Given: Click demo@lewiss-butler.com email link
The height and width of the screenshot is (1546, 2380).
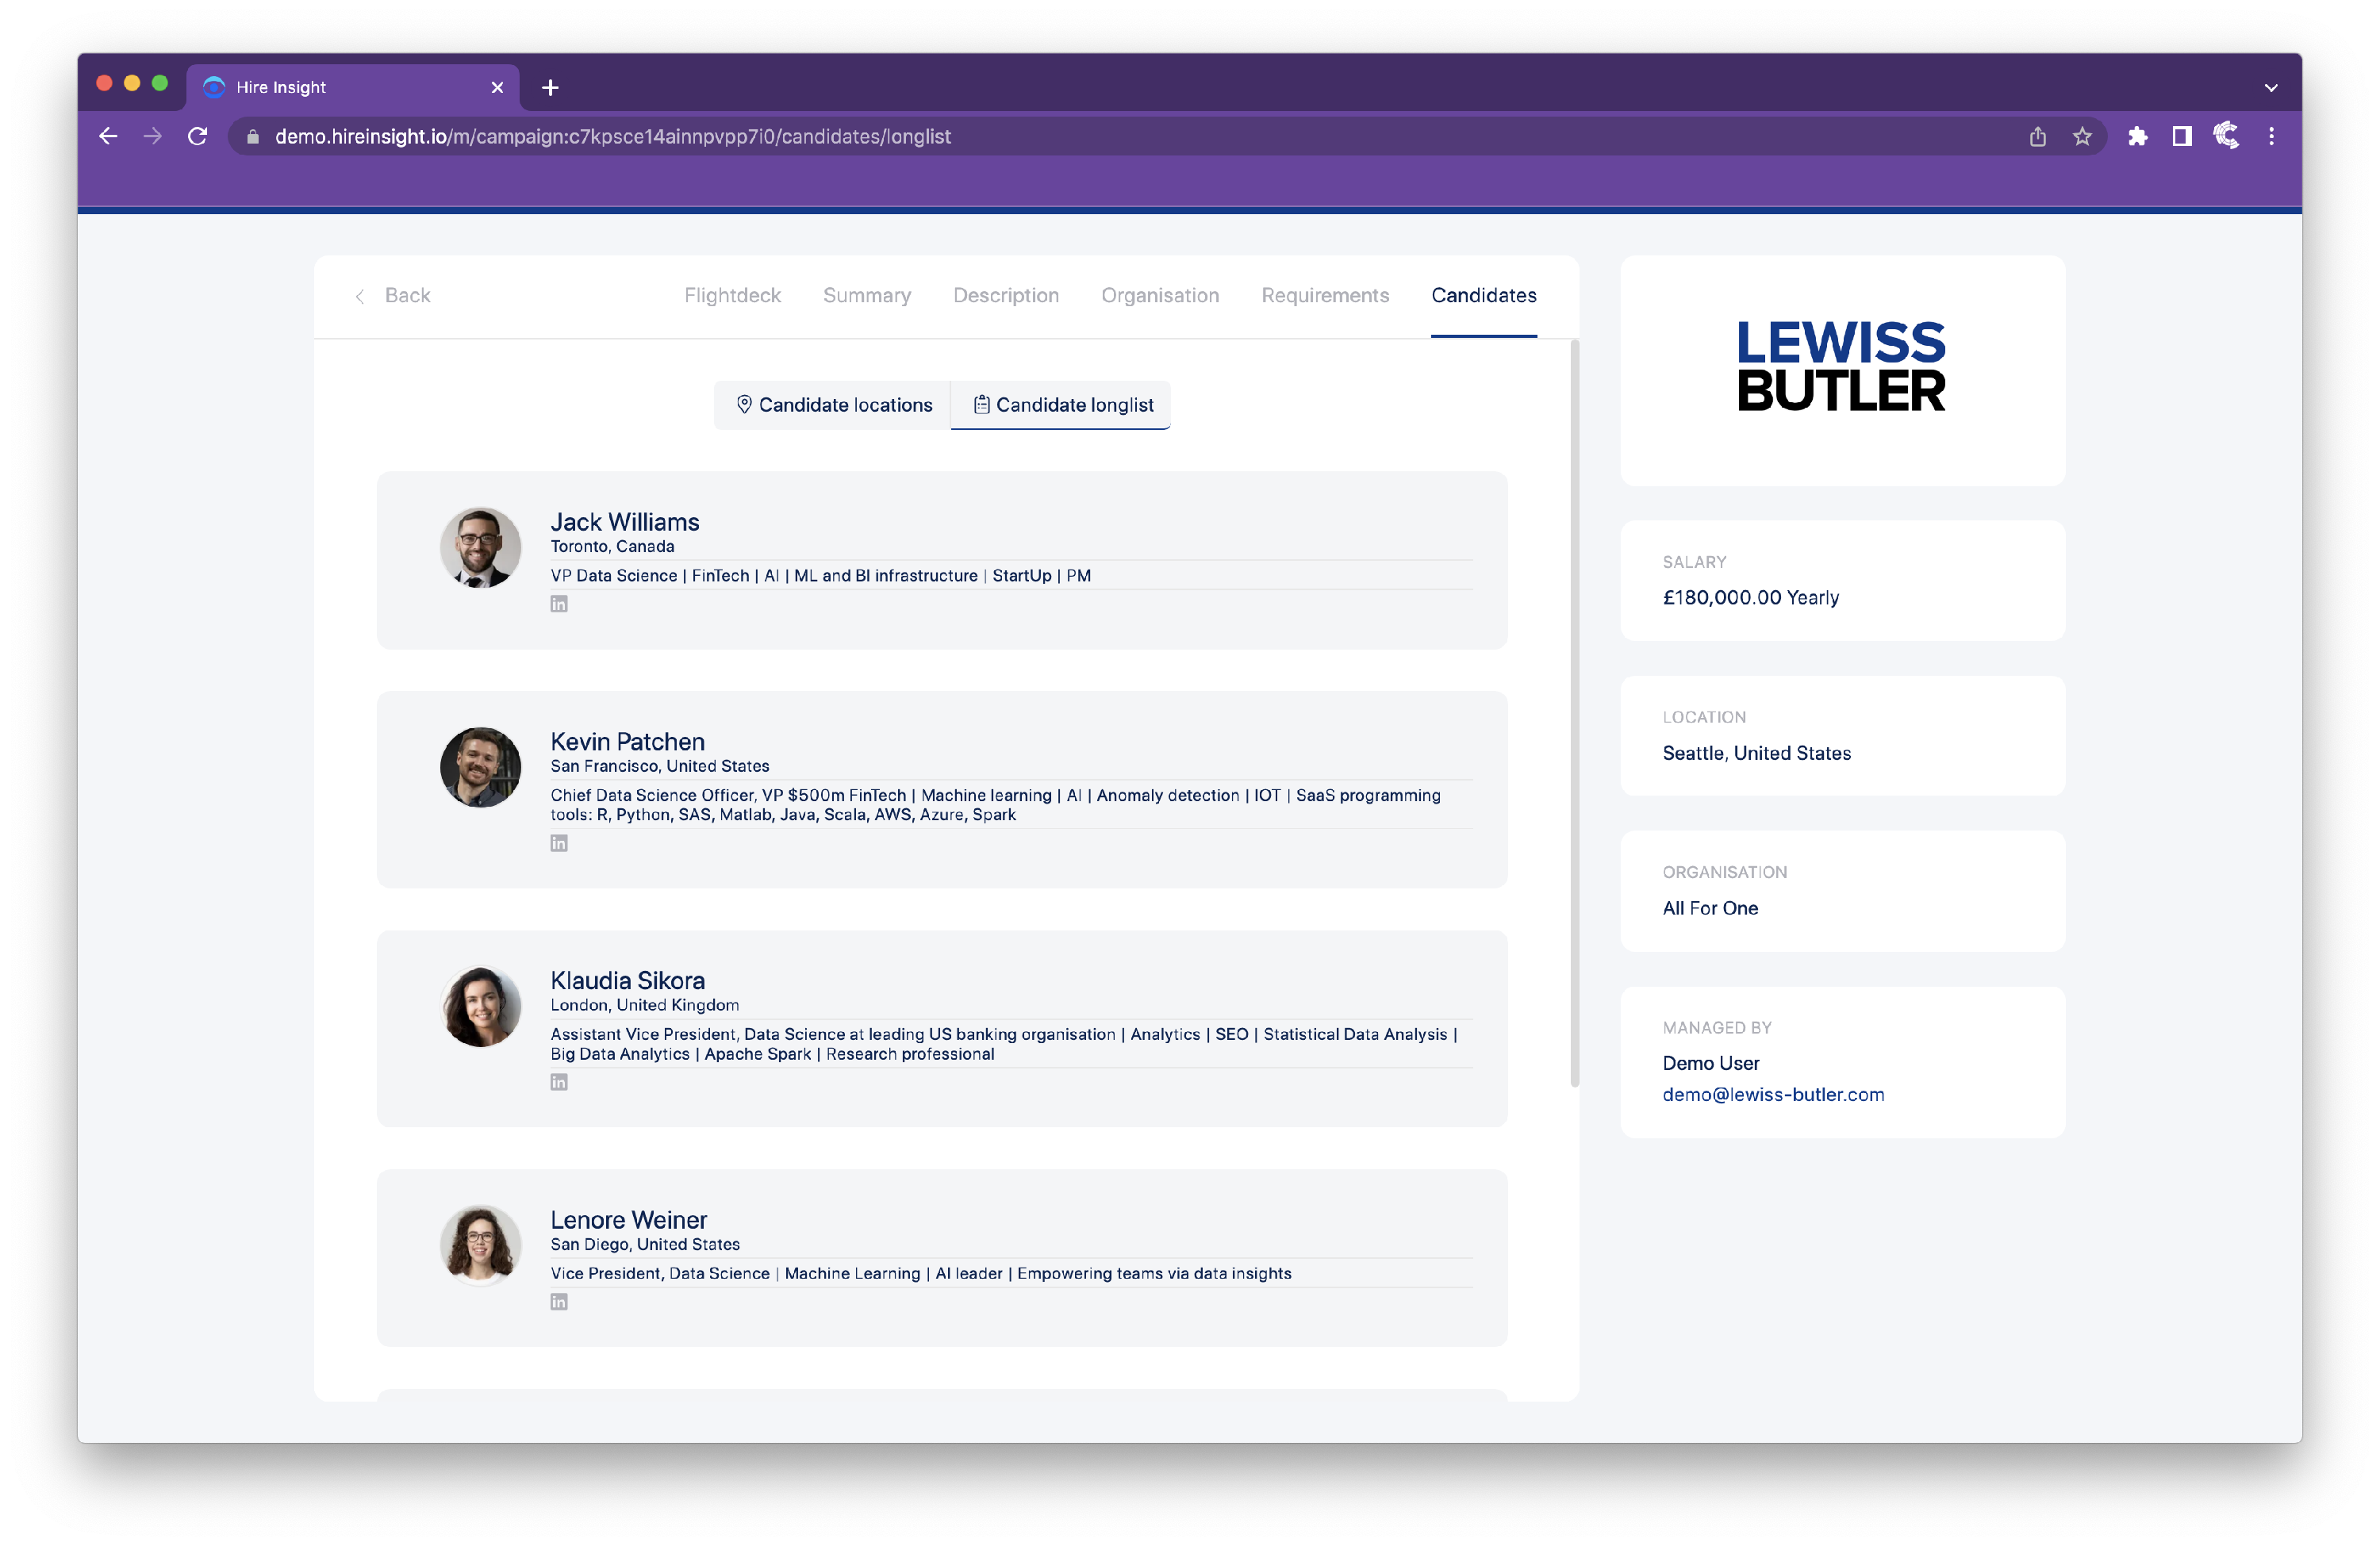Looking at the screenshot, I should [x=1772, y=1095].
